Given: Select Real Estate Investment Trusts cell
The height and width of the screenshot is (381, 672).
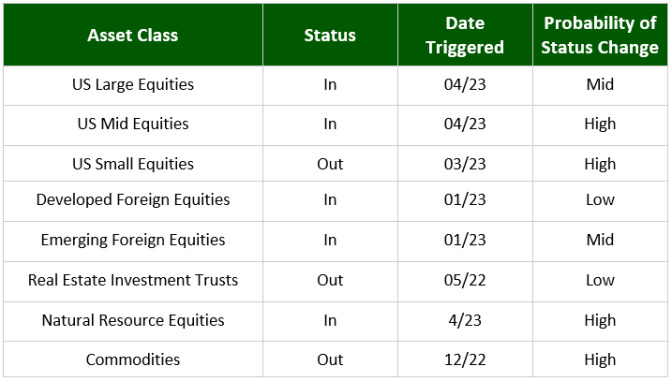Looking at the screenshot, I should pos(133,281).
